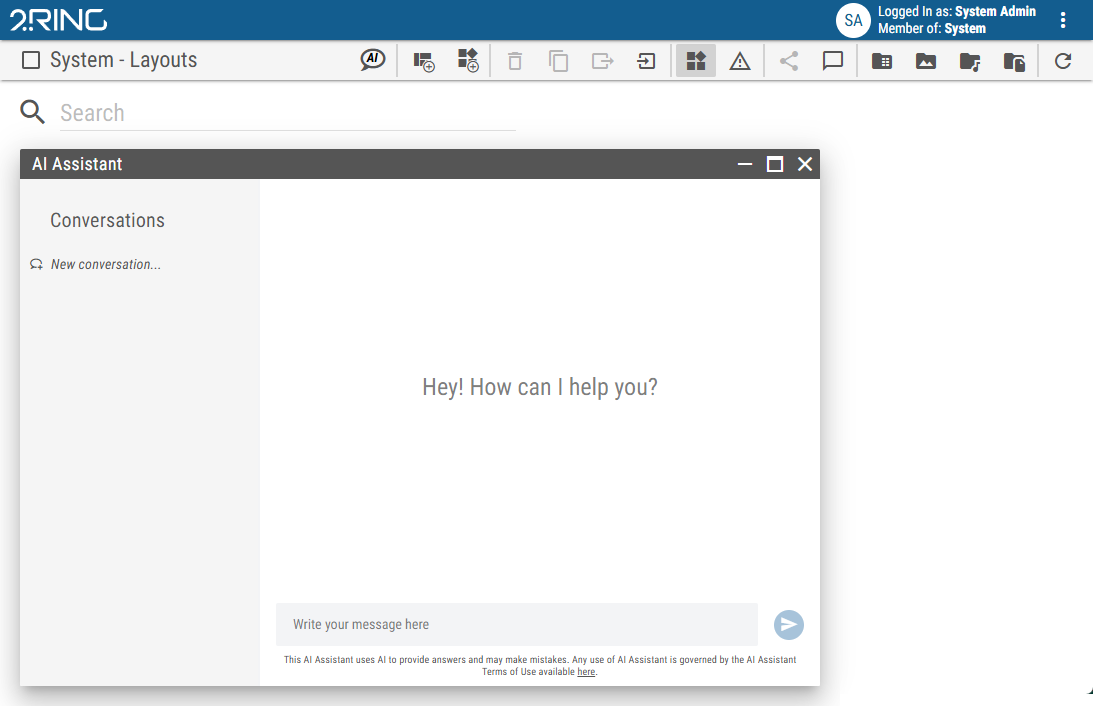Open the audio files library
The height and width of the screenshot is (706, 1093).
click(969, 61)
